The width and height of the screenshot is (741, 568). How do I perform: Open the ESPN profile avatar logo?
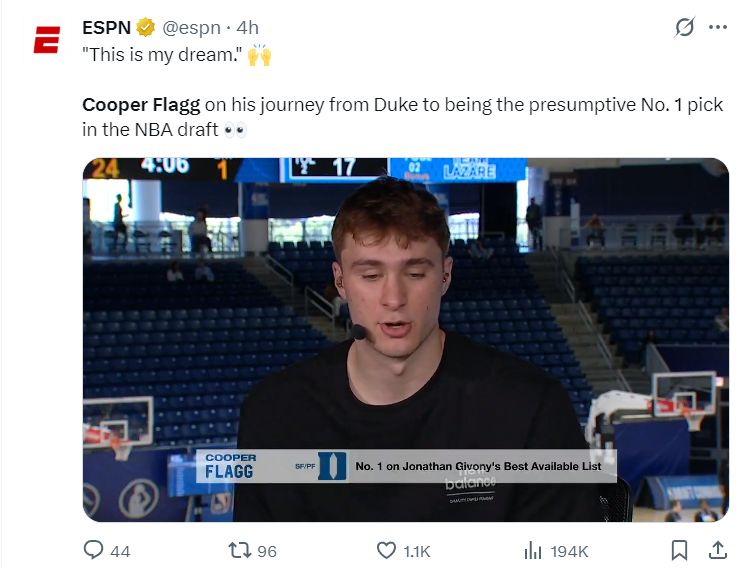(46, 44)
